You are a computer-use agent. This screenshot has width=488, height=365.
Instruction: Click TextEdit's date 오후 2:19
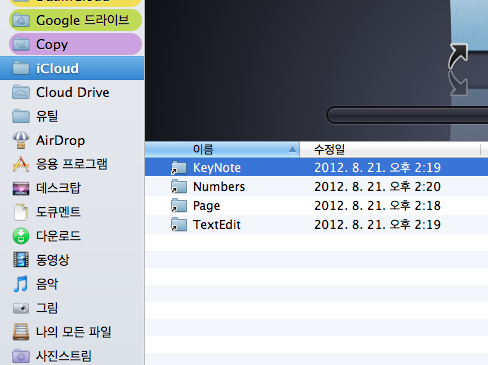(x=415, y=225)
